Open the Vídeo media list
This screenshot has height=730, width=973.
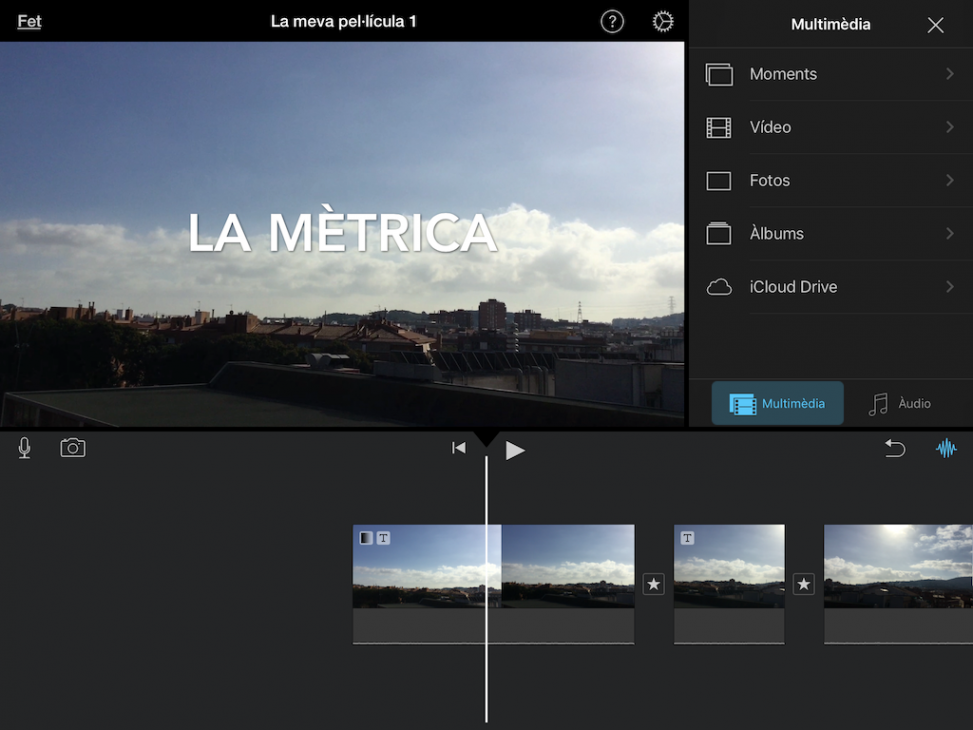click(x=830, y=127)
